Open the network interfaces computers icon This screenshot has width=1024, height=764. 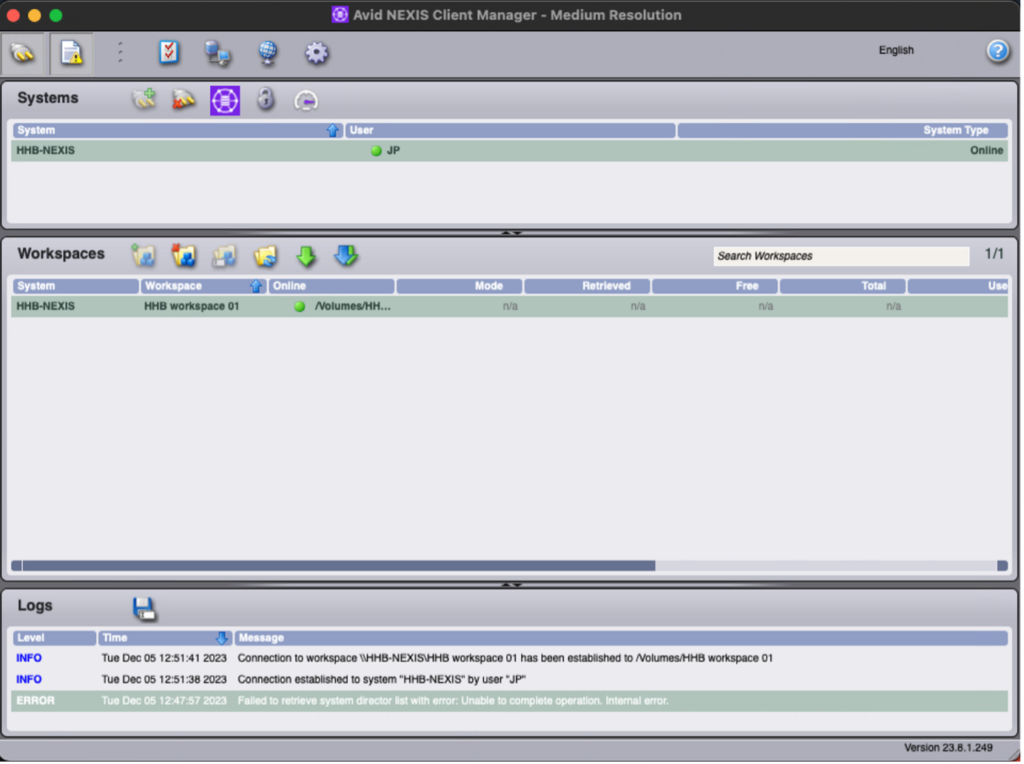point(217,53)
